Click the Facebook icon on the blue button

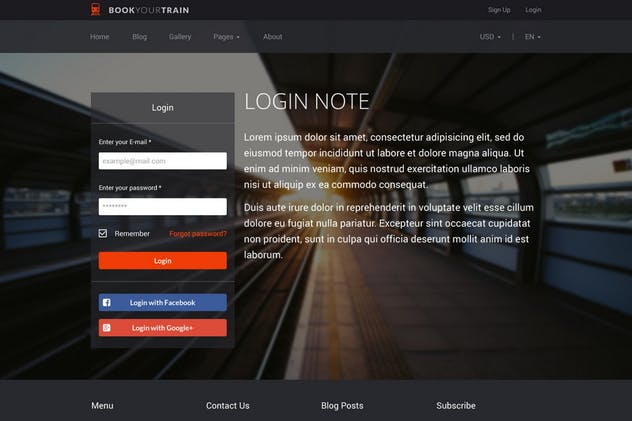click(x=106, y=303)
